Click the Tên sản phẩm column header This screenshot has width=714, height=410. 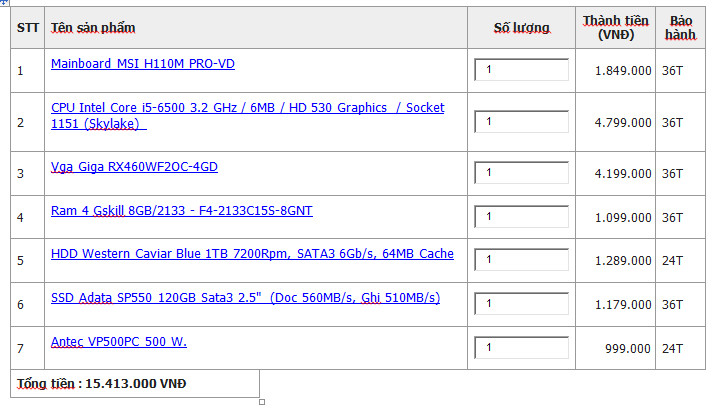point(93,28)
